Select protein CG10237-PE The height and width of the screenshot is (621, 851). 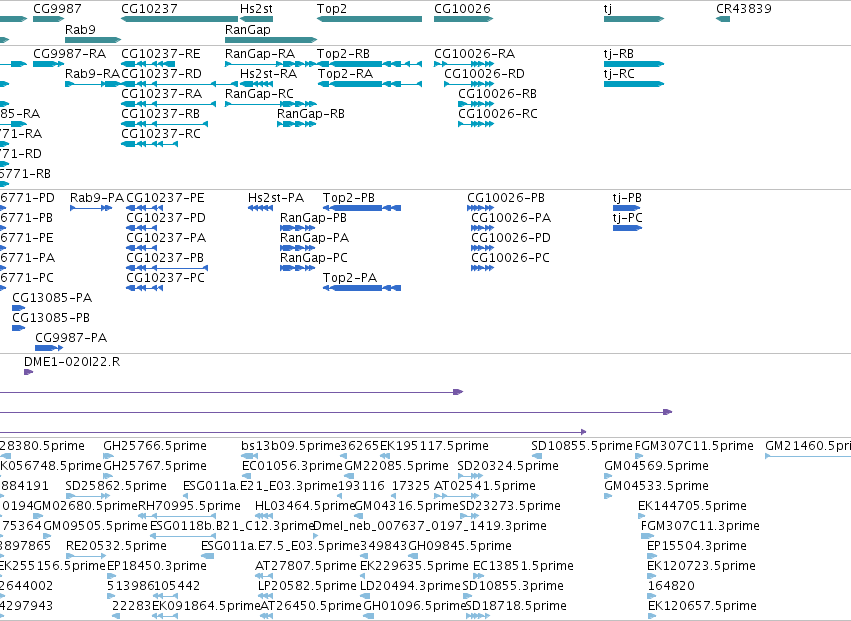(x=166, y=198)
